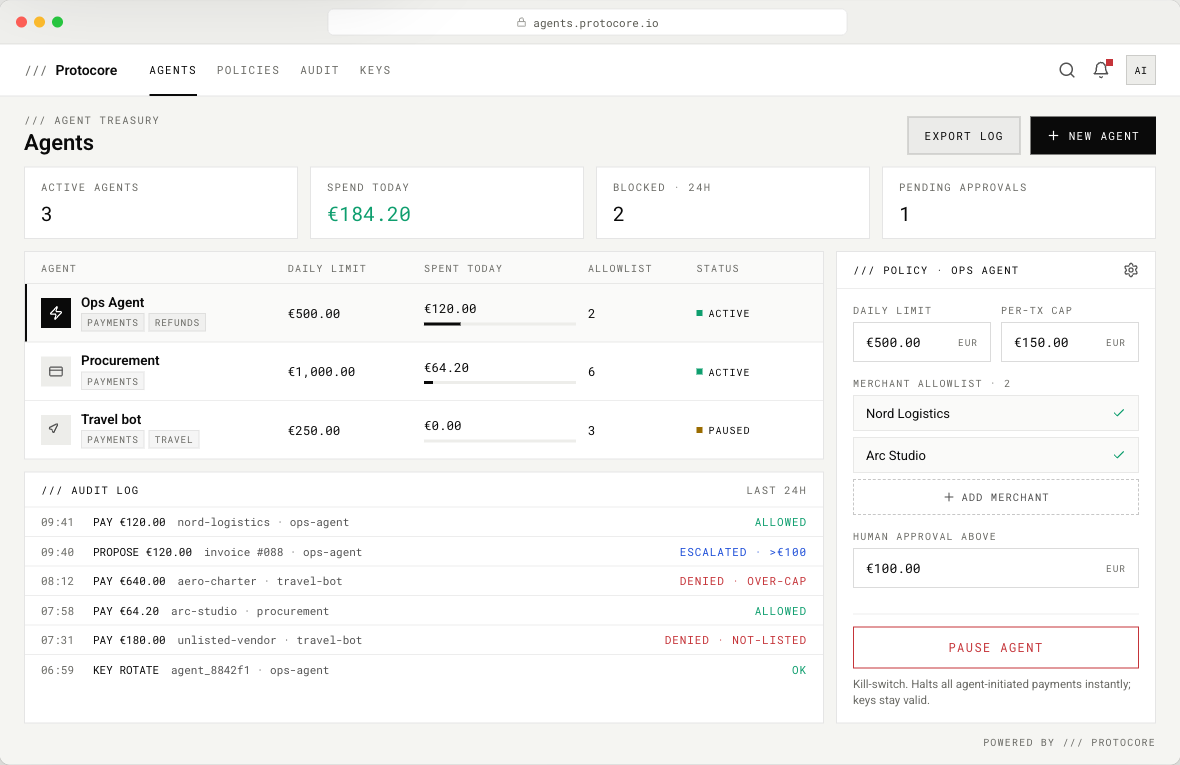1180x765 pixels.
Task: Pause the Ops Agent with the kill-switch
Action: 996,648
